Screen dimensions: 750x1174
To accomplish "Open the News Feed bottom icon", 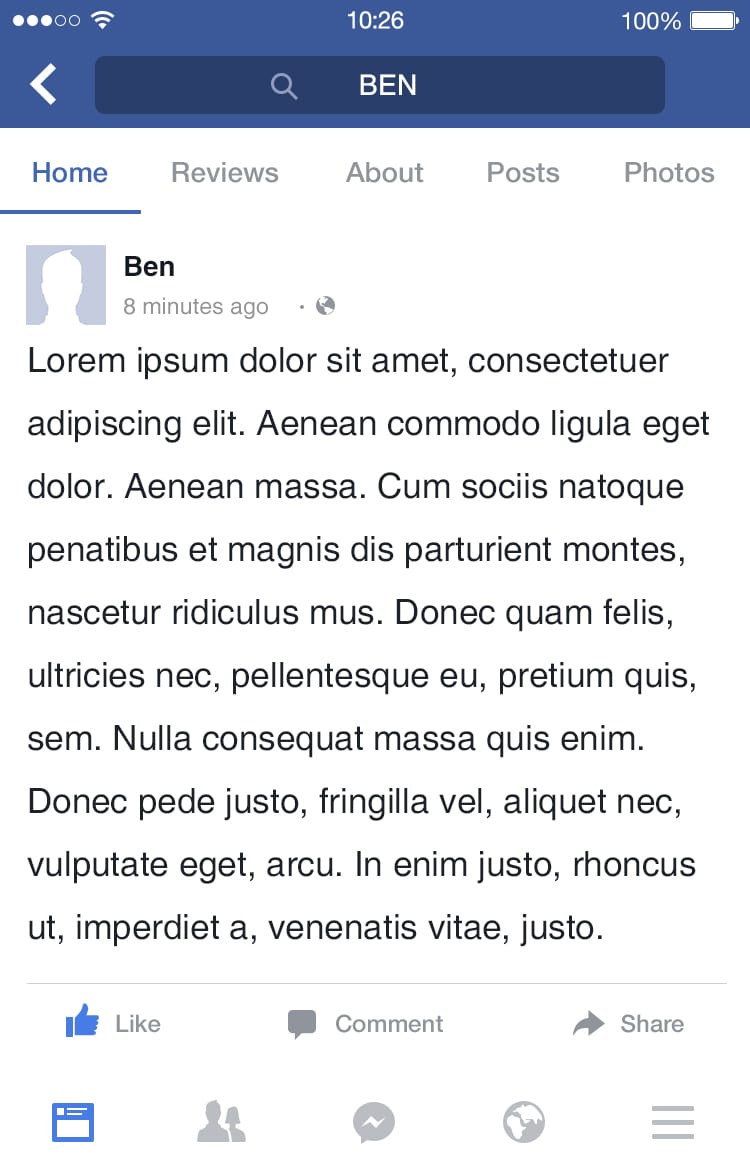I will tap(73, 1122).
